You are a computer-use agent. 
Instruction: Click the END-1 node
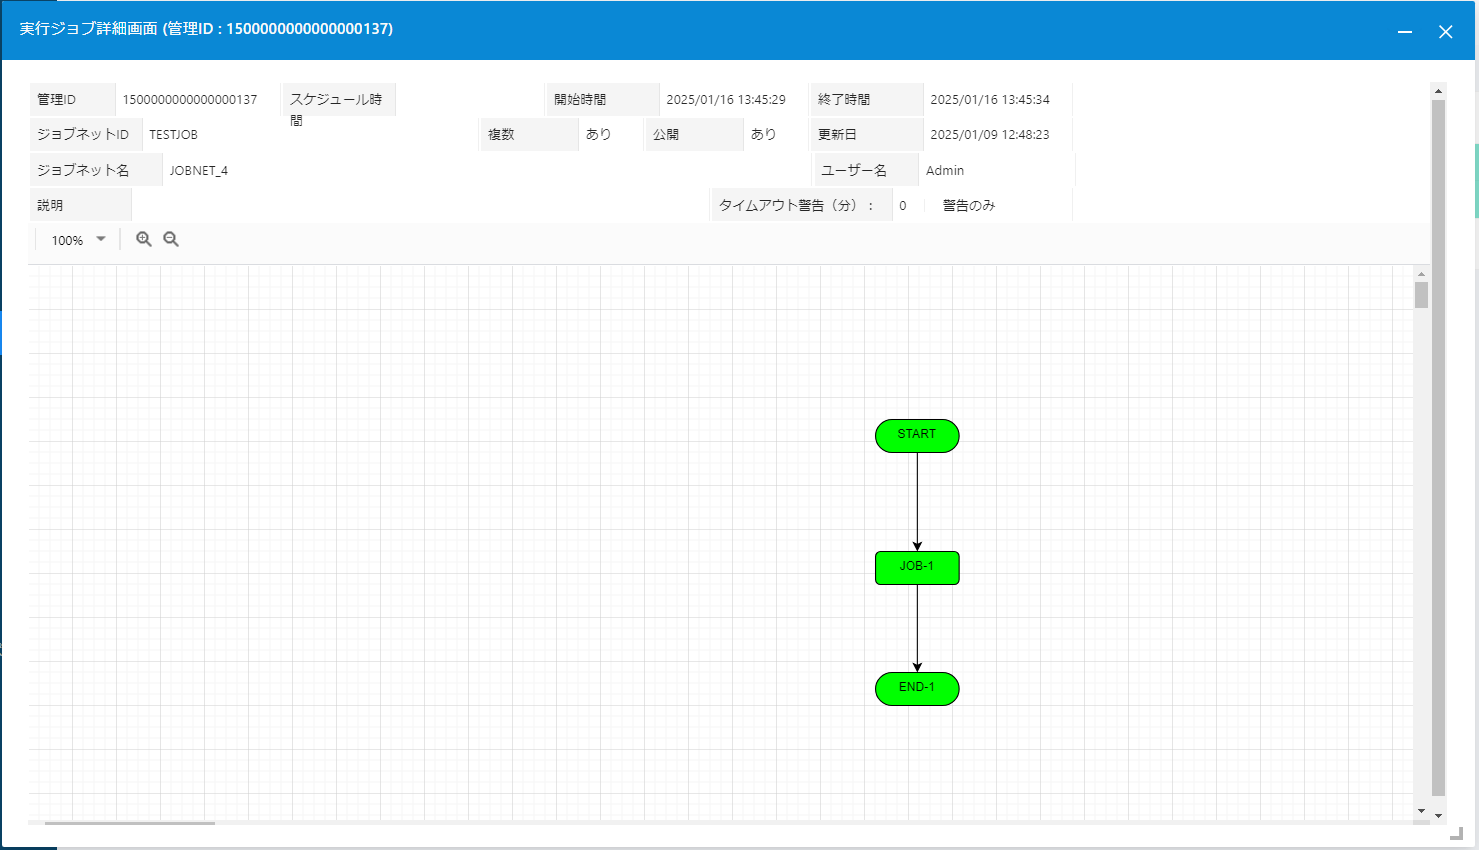point(916,688)
